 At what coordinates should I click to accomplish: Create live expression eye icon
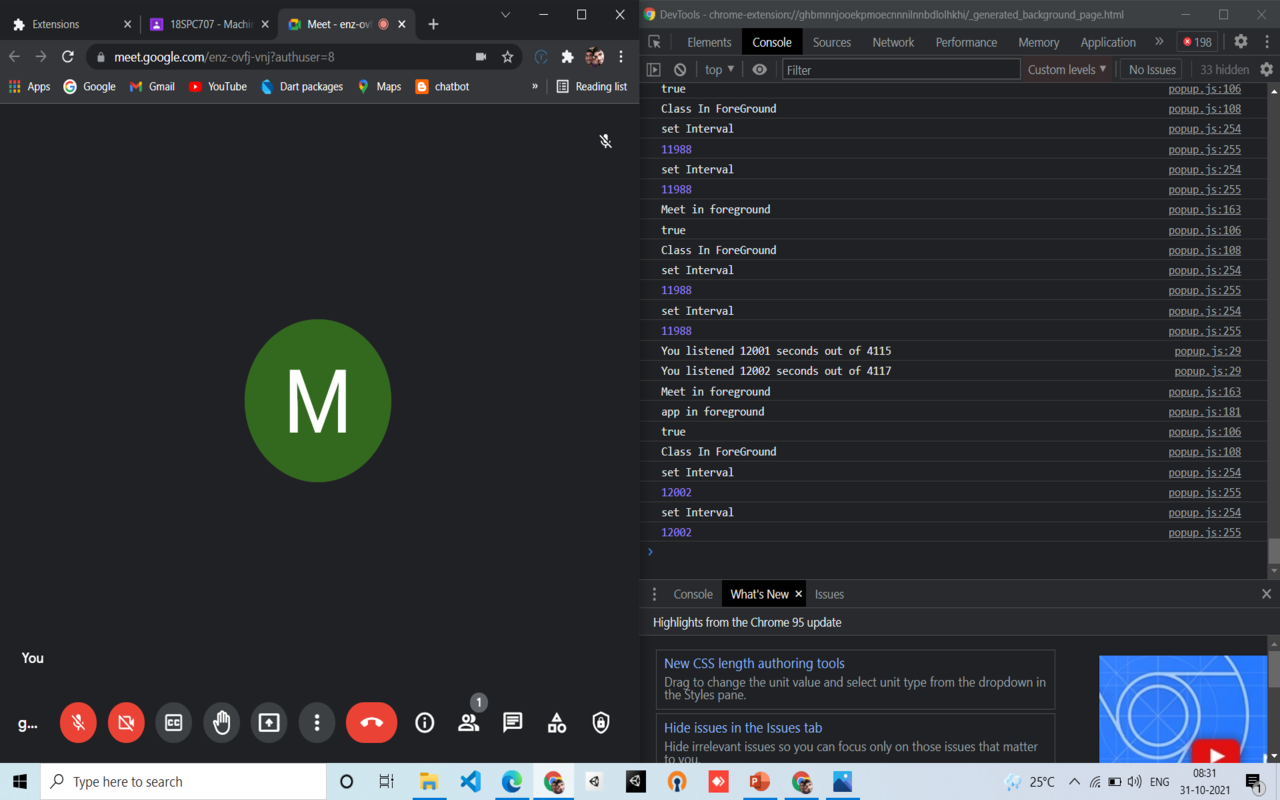click(760, 70)
